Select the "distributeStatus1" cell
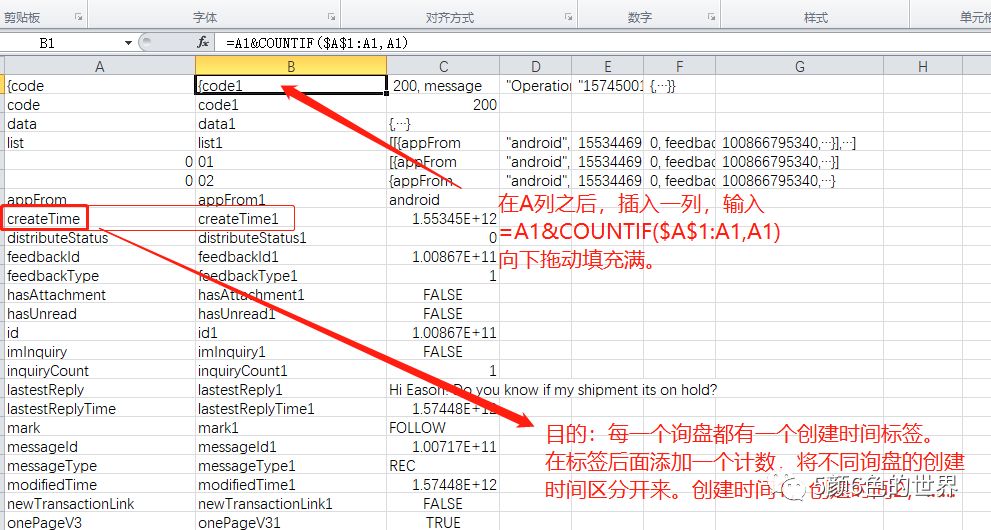 pyautogui.click(x=291, y=238)
